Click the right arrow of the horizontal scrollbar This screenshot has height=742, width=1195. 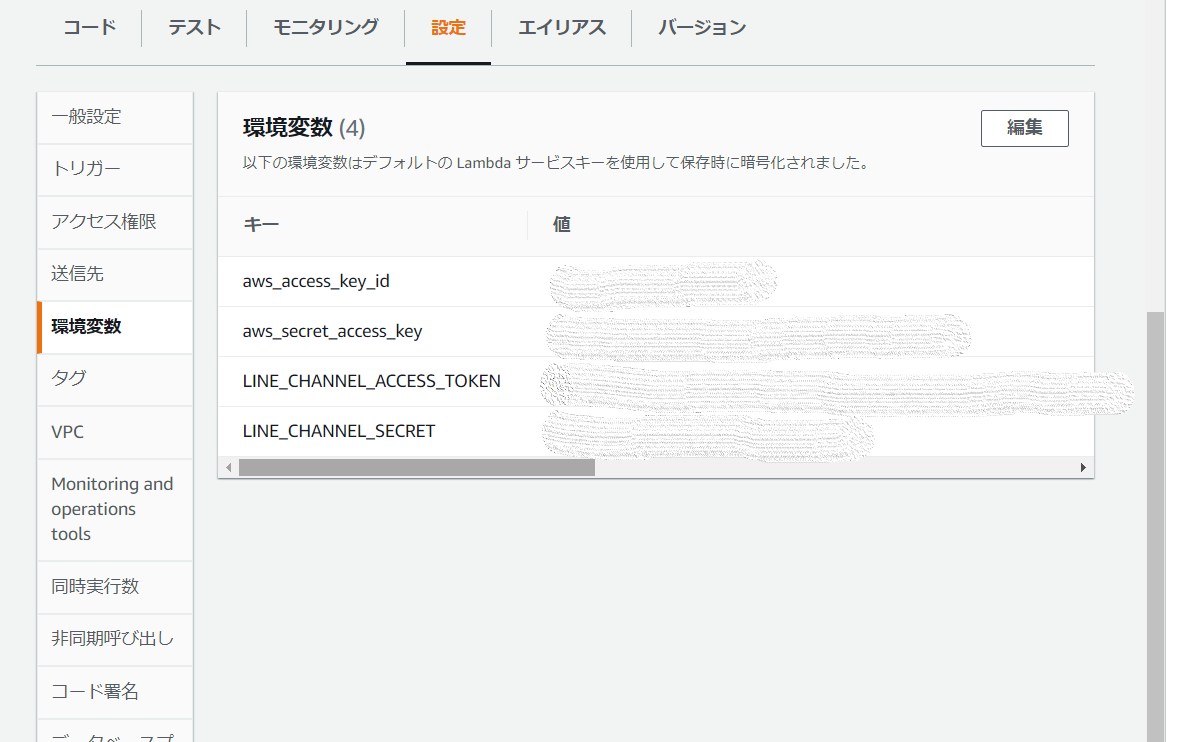click(x=1083, y=466)
